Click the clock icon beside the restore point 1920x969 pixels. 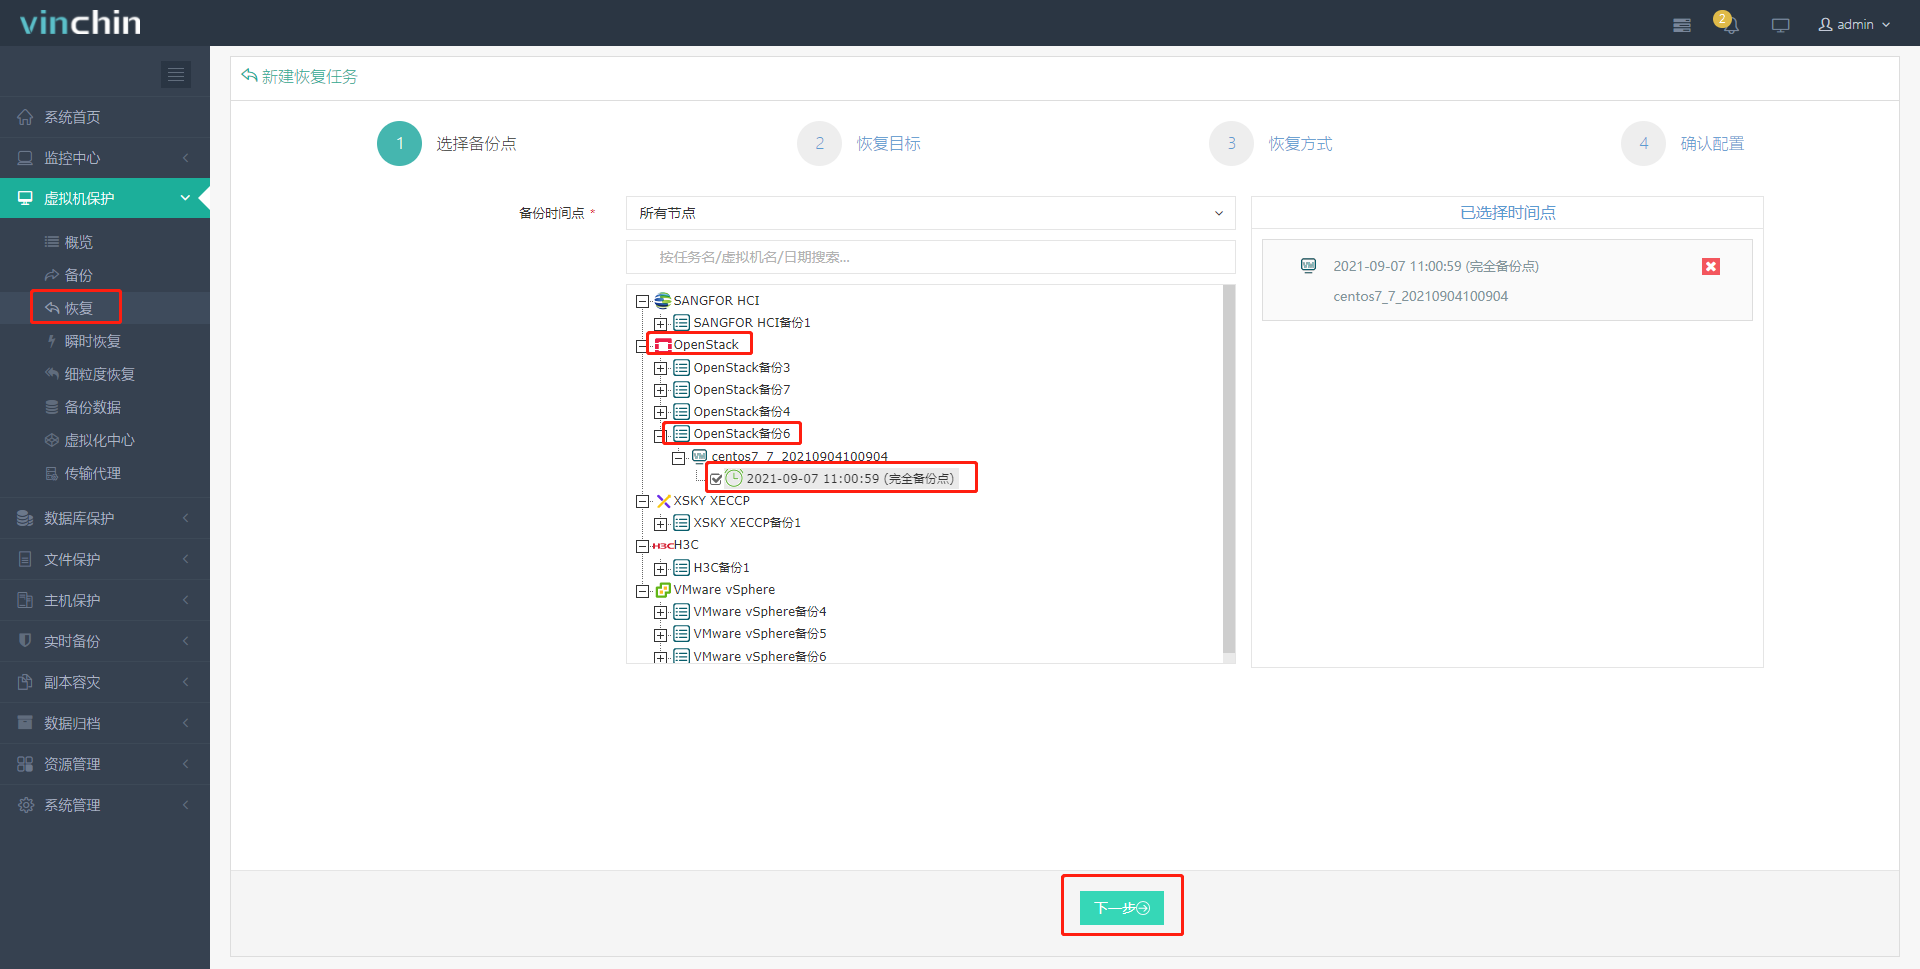[734, 478]
